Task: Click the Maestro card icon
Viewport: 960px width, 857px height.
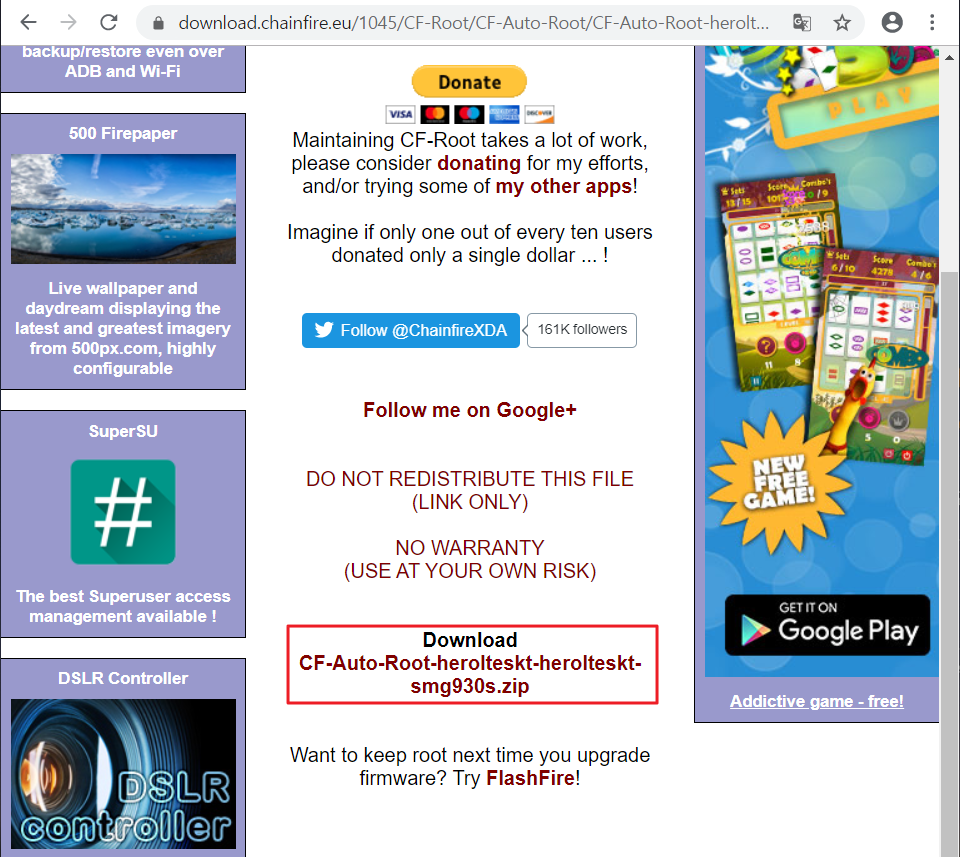Action: [470, 114]
